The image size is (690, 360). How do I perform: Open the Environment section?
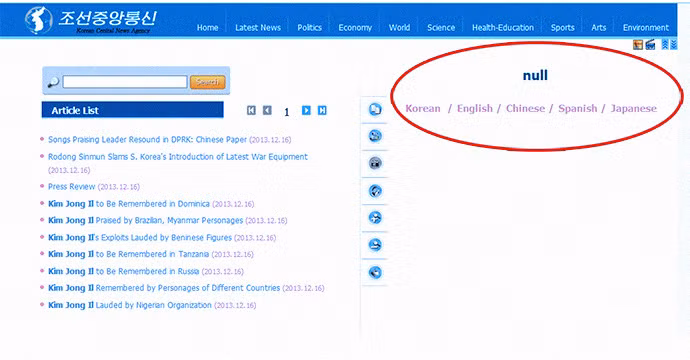[x=646, y=27]
